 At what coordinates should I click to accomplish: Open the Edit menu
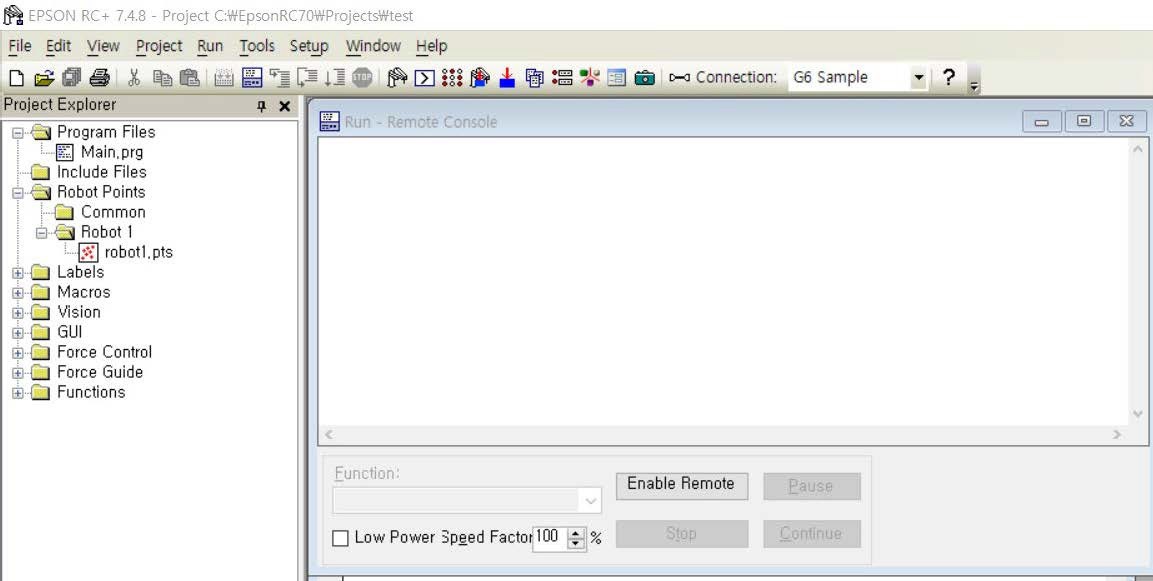tap(58, 46)
